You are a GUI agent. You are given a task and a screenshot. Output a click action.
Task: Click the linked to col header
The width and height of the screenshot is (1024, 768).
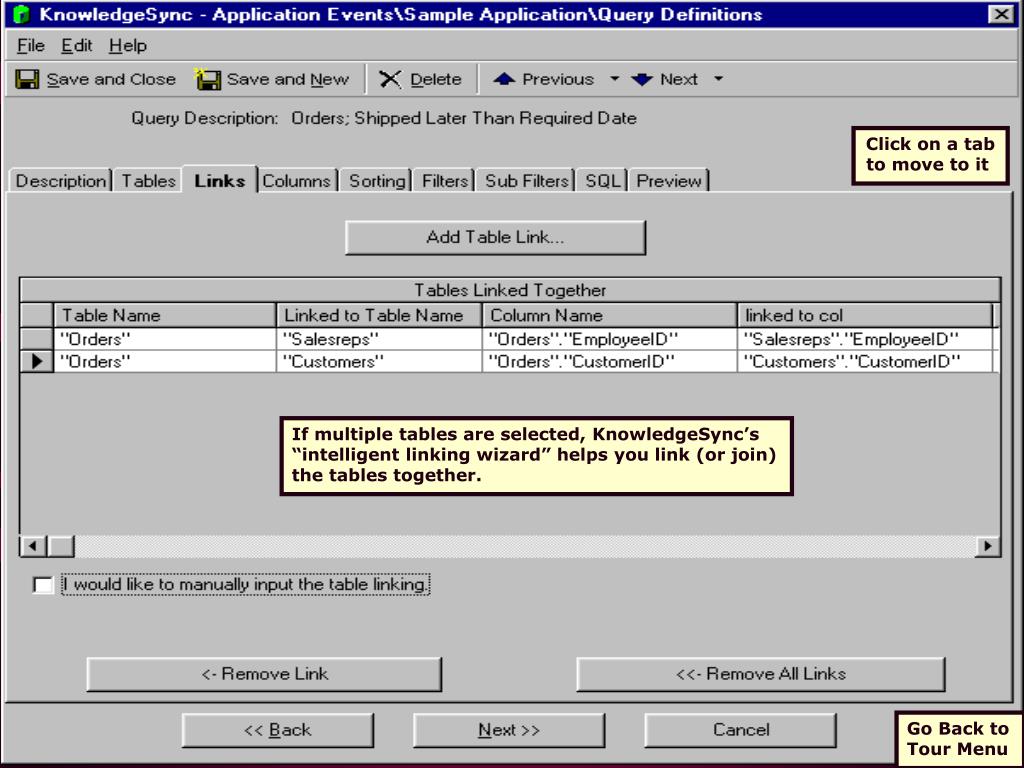pyautogui.click(x=865, y=315)
